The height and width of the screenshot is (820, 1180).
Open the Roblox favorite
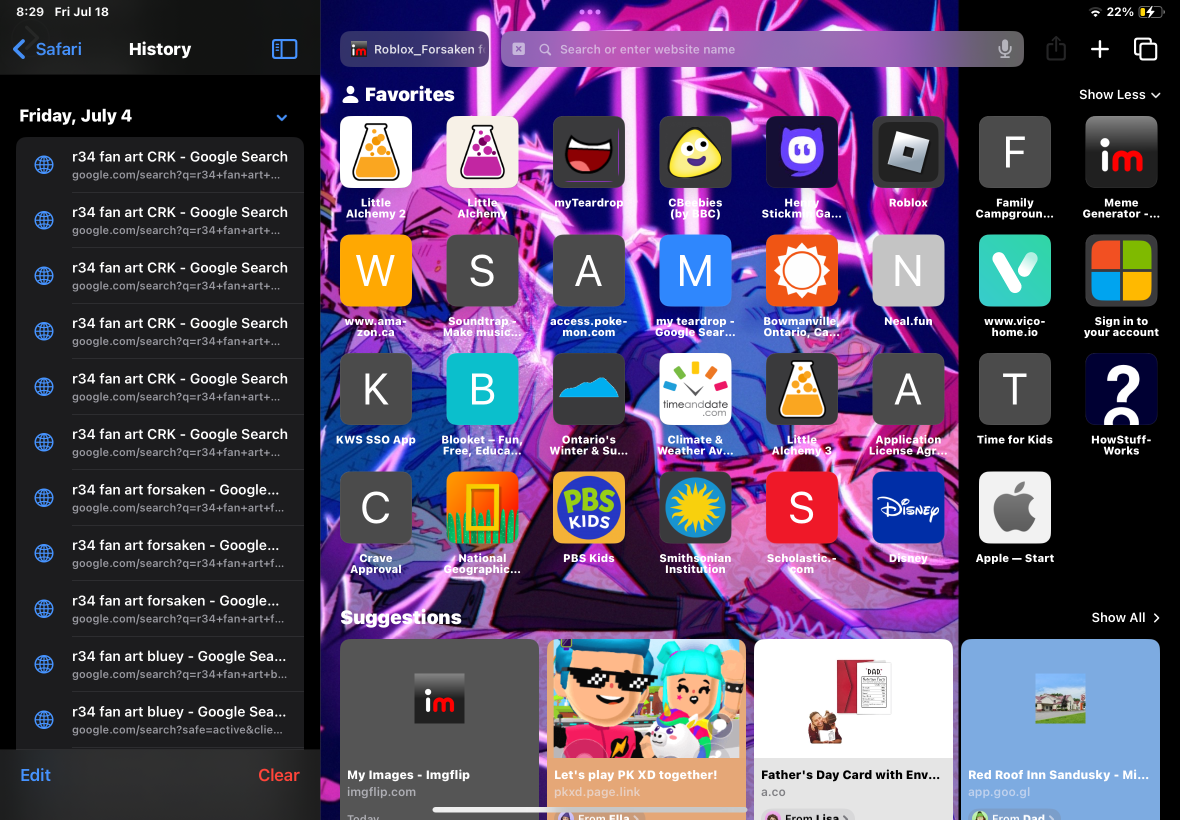(908, 152)
